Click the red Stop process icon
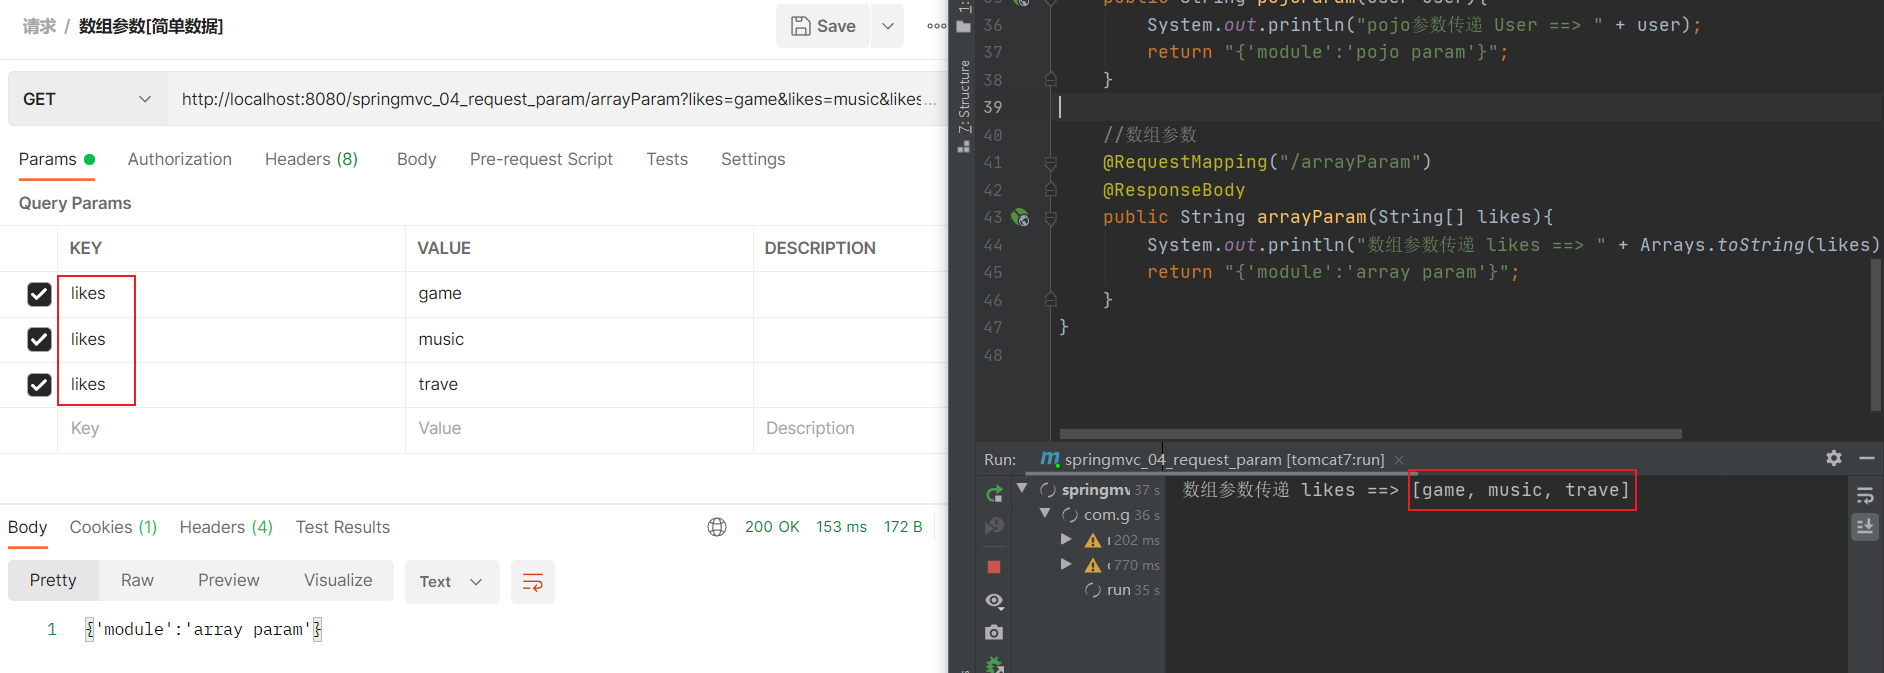Screen dimensions: 1884x673 click(x=994, y=567)
